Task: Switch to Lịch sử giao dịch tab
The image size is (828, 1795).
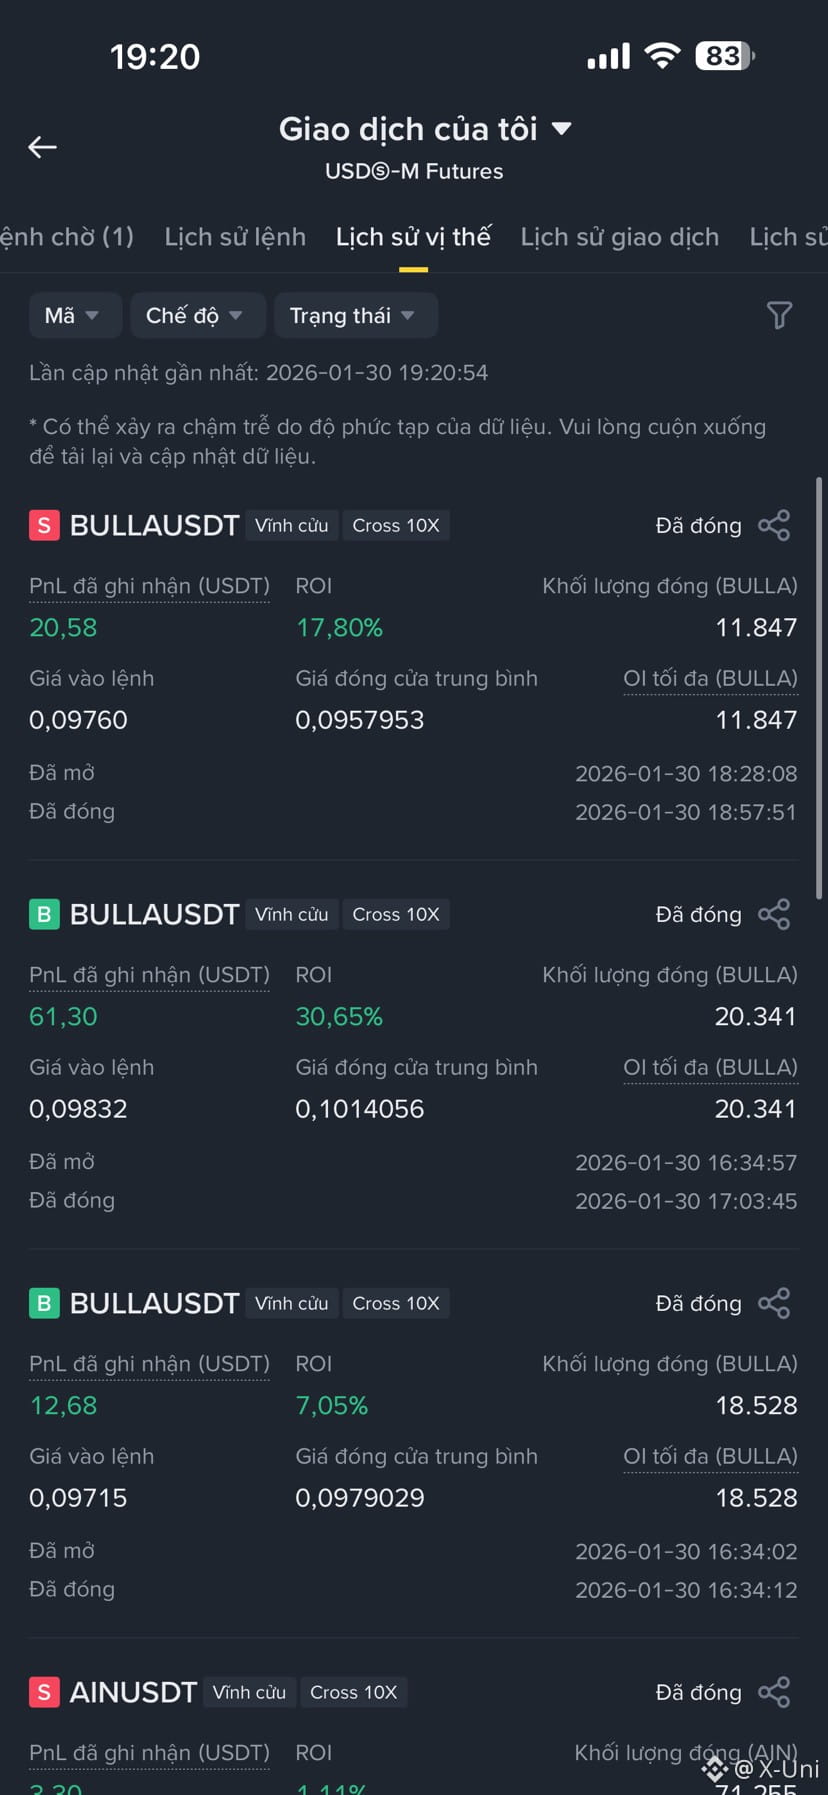Action: click(x=620, y=237)
